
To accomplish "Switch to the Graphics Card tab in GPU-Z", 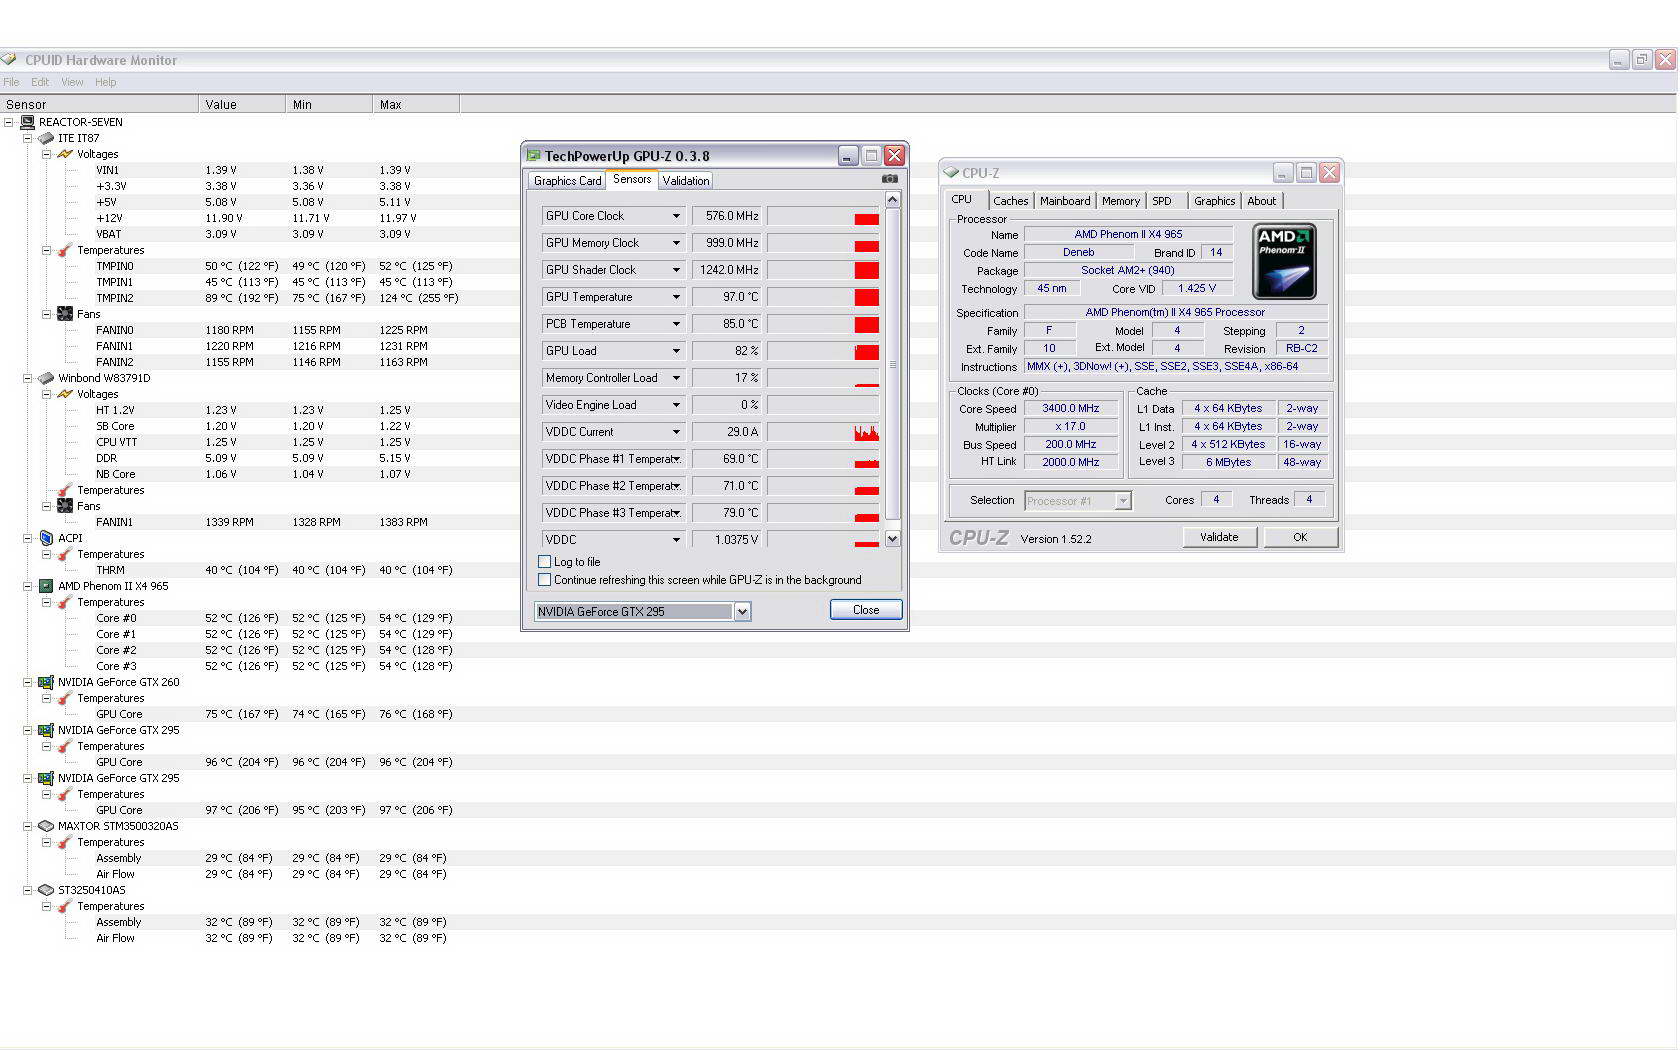I will (x=567, y=181).
